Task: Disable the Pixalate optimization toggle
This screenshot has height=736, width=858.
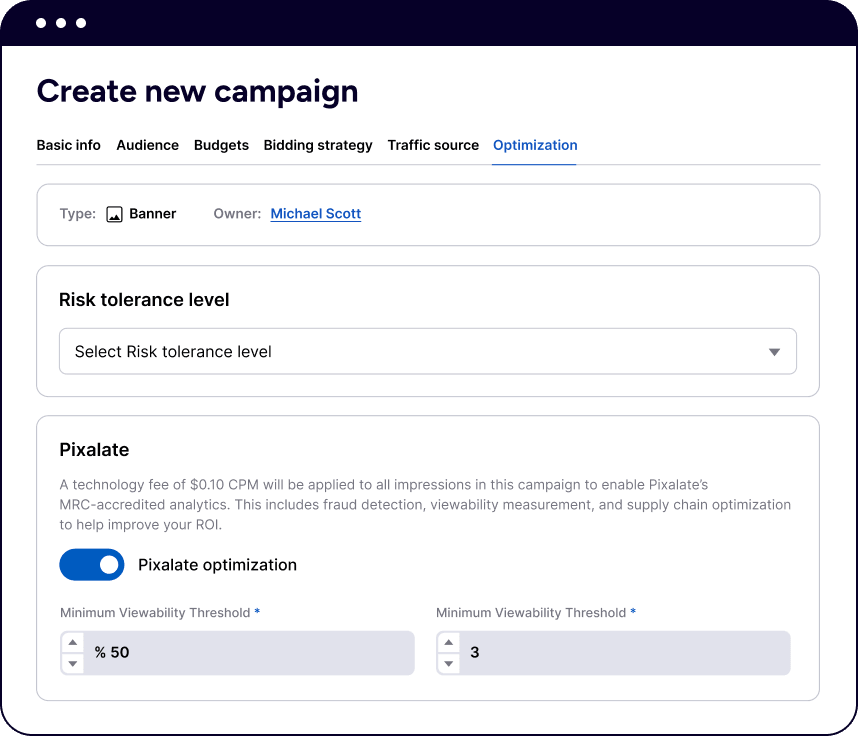Action: tap(92, 565)
